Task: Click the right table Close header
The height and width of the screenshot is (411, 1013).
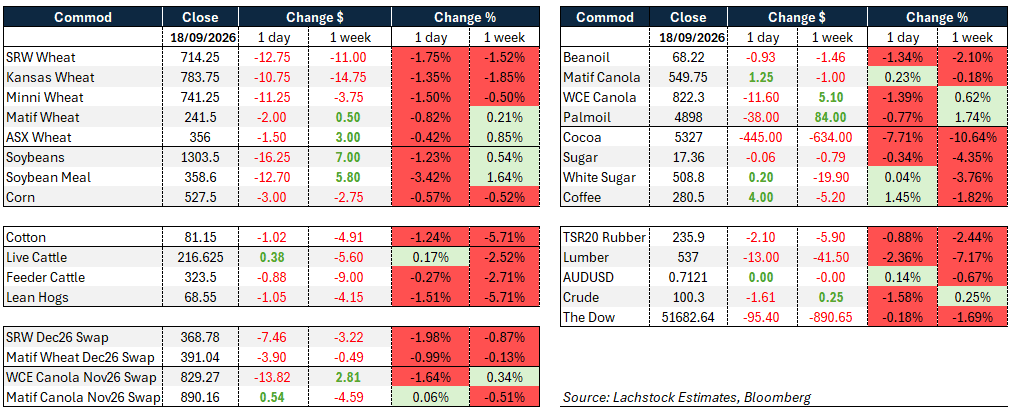Action: point(687,17)
